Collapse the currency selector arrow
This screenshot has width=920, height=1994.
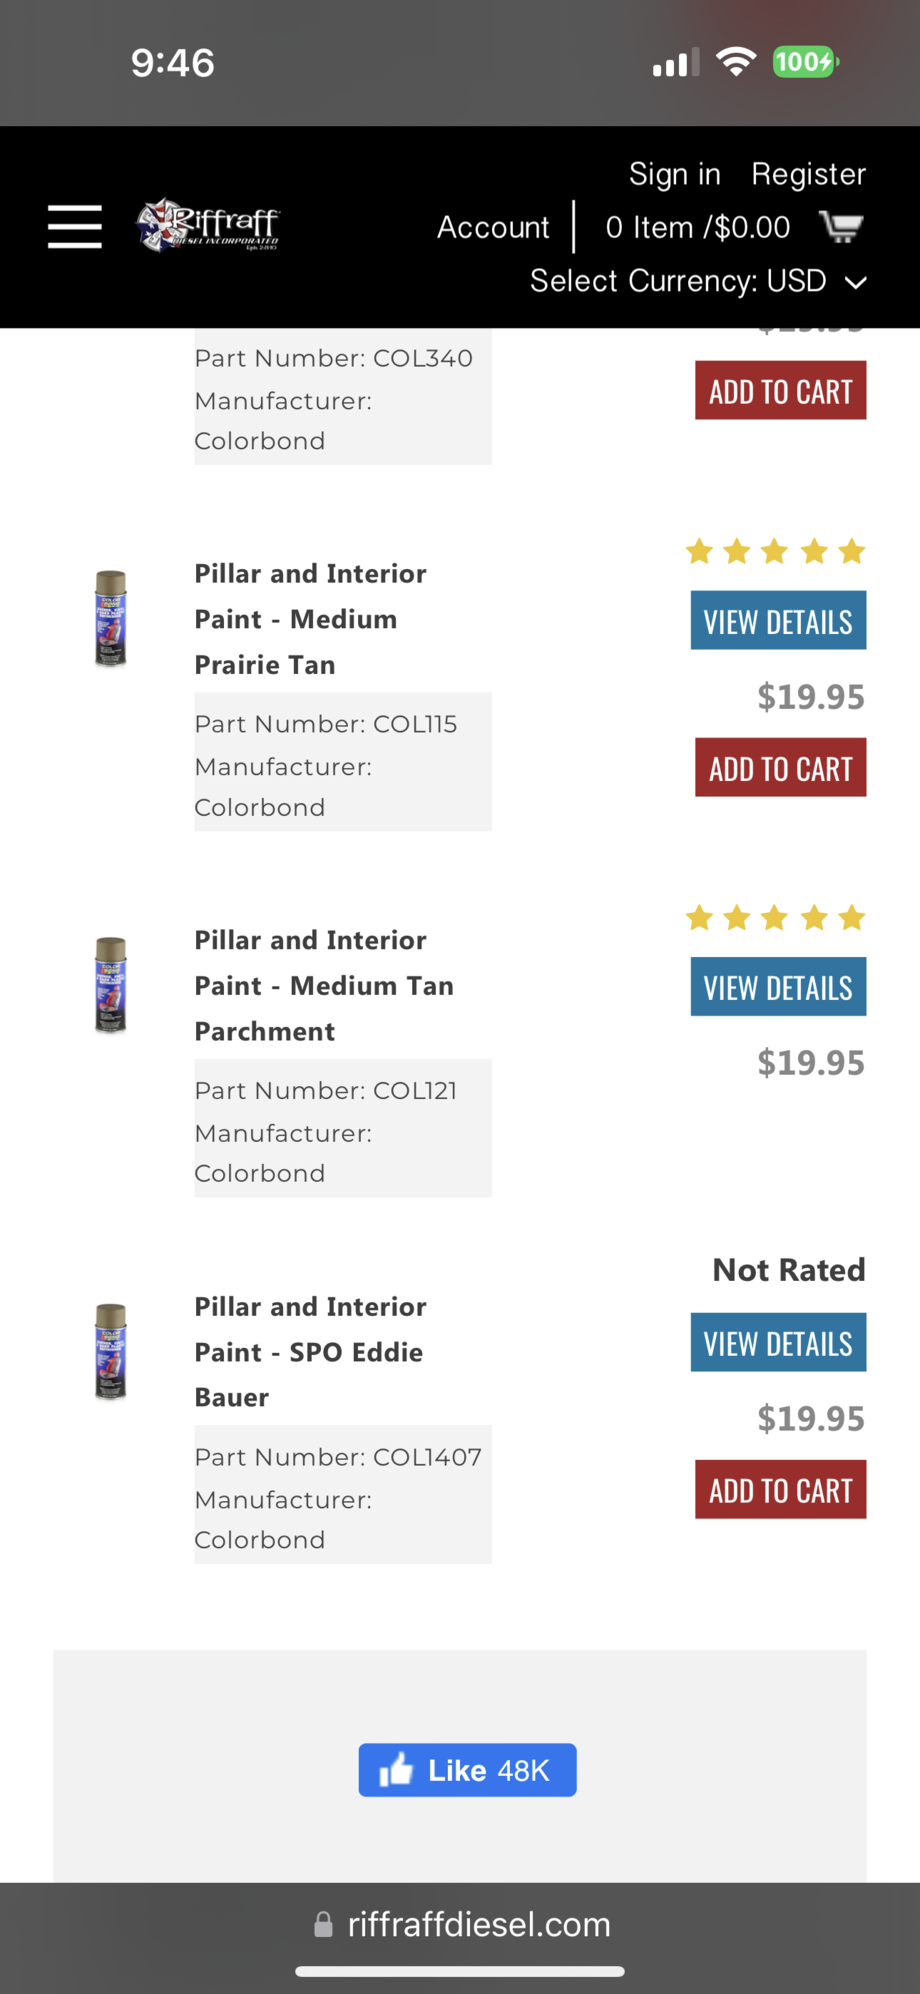click(857, 283)
